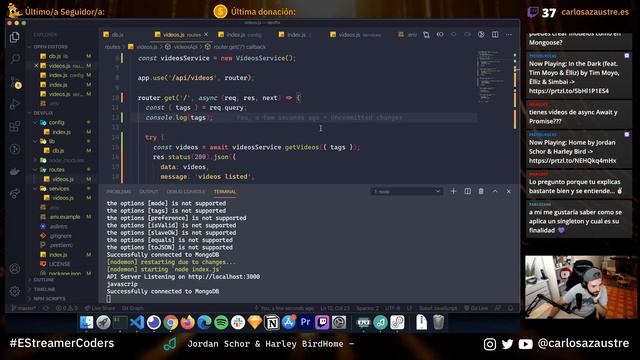Open Twitch app from the Dock
Screen dimensions: 640x360
pos(322,322)
